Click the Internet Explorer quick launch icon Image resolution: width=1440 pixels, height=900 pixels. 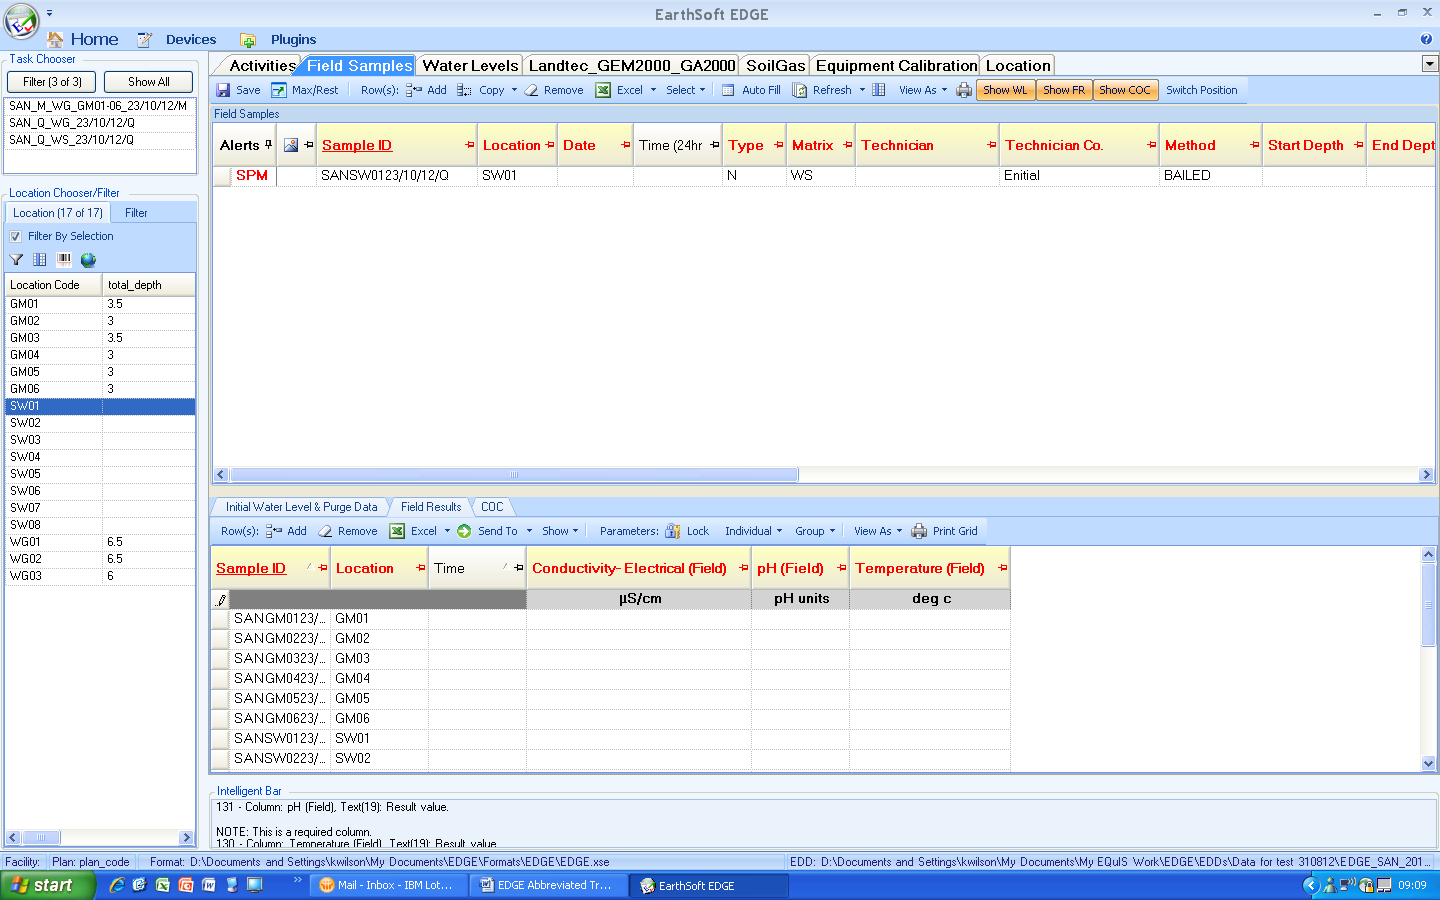[117, 885]
